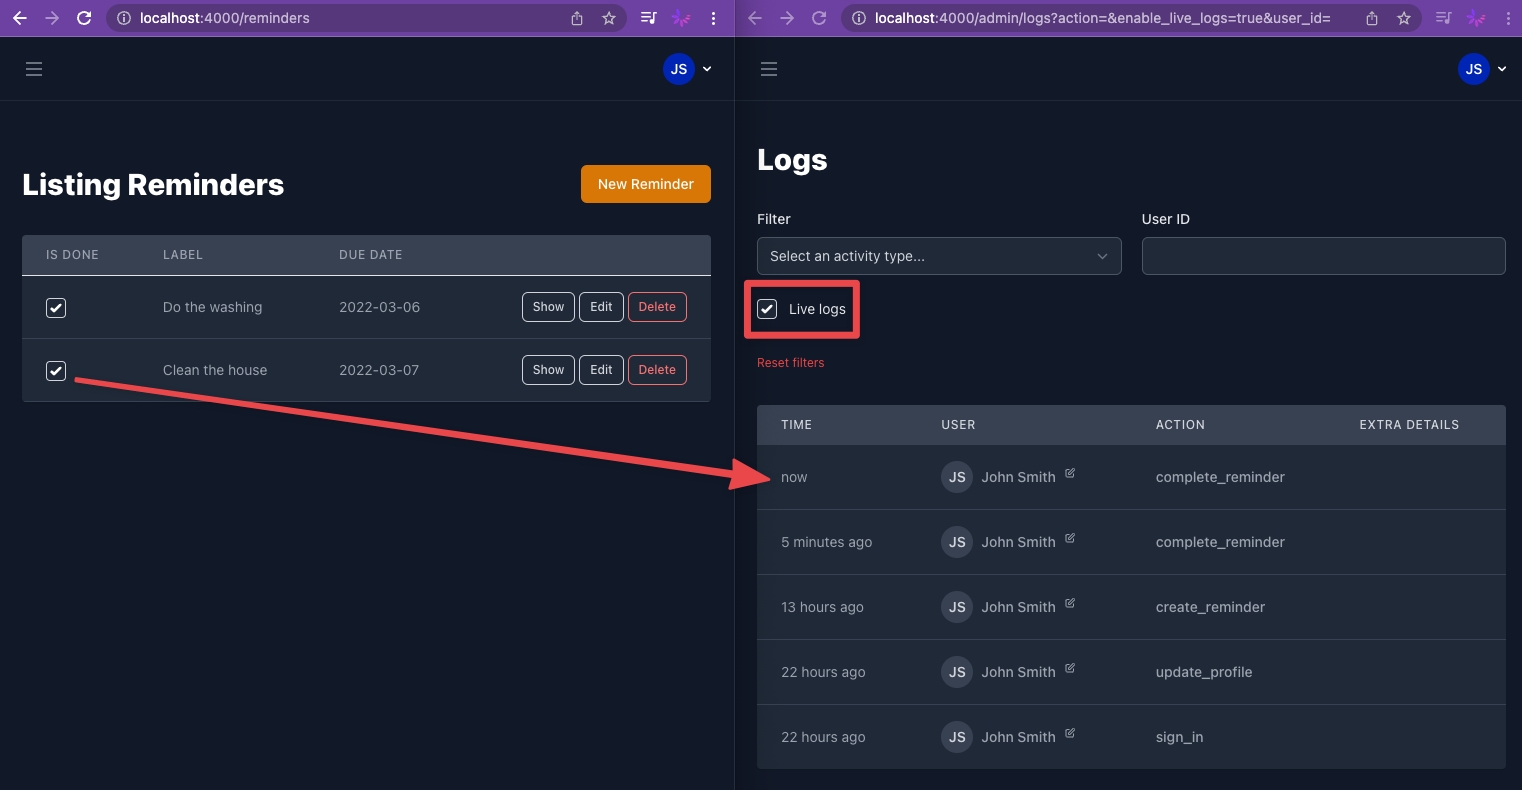
Task: Expand the activity type filter dropdown
Action: [x=939, y=256]
